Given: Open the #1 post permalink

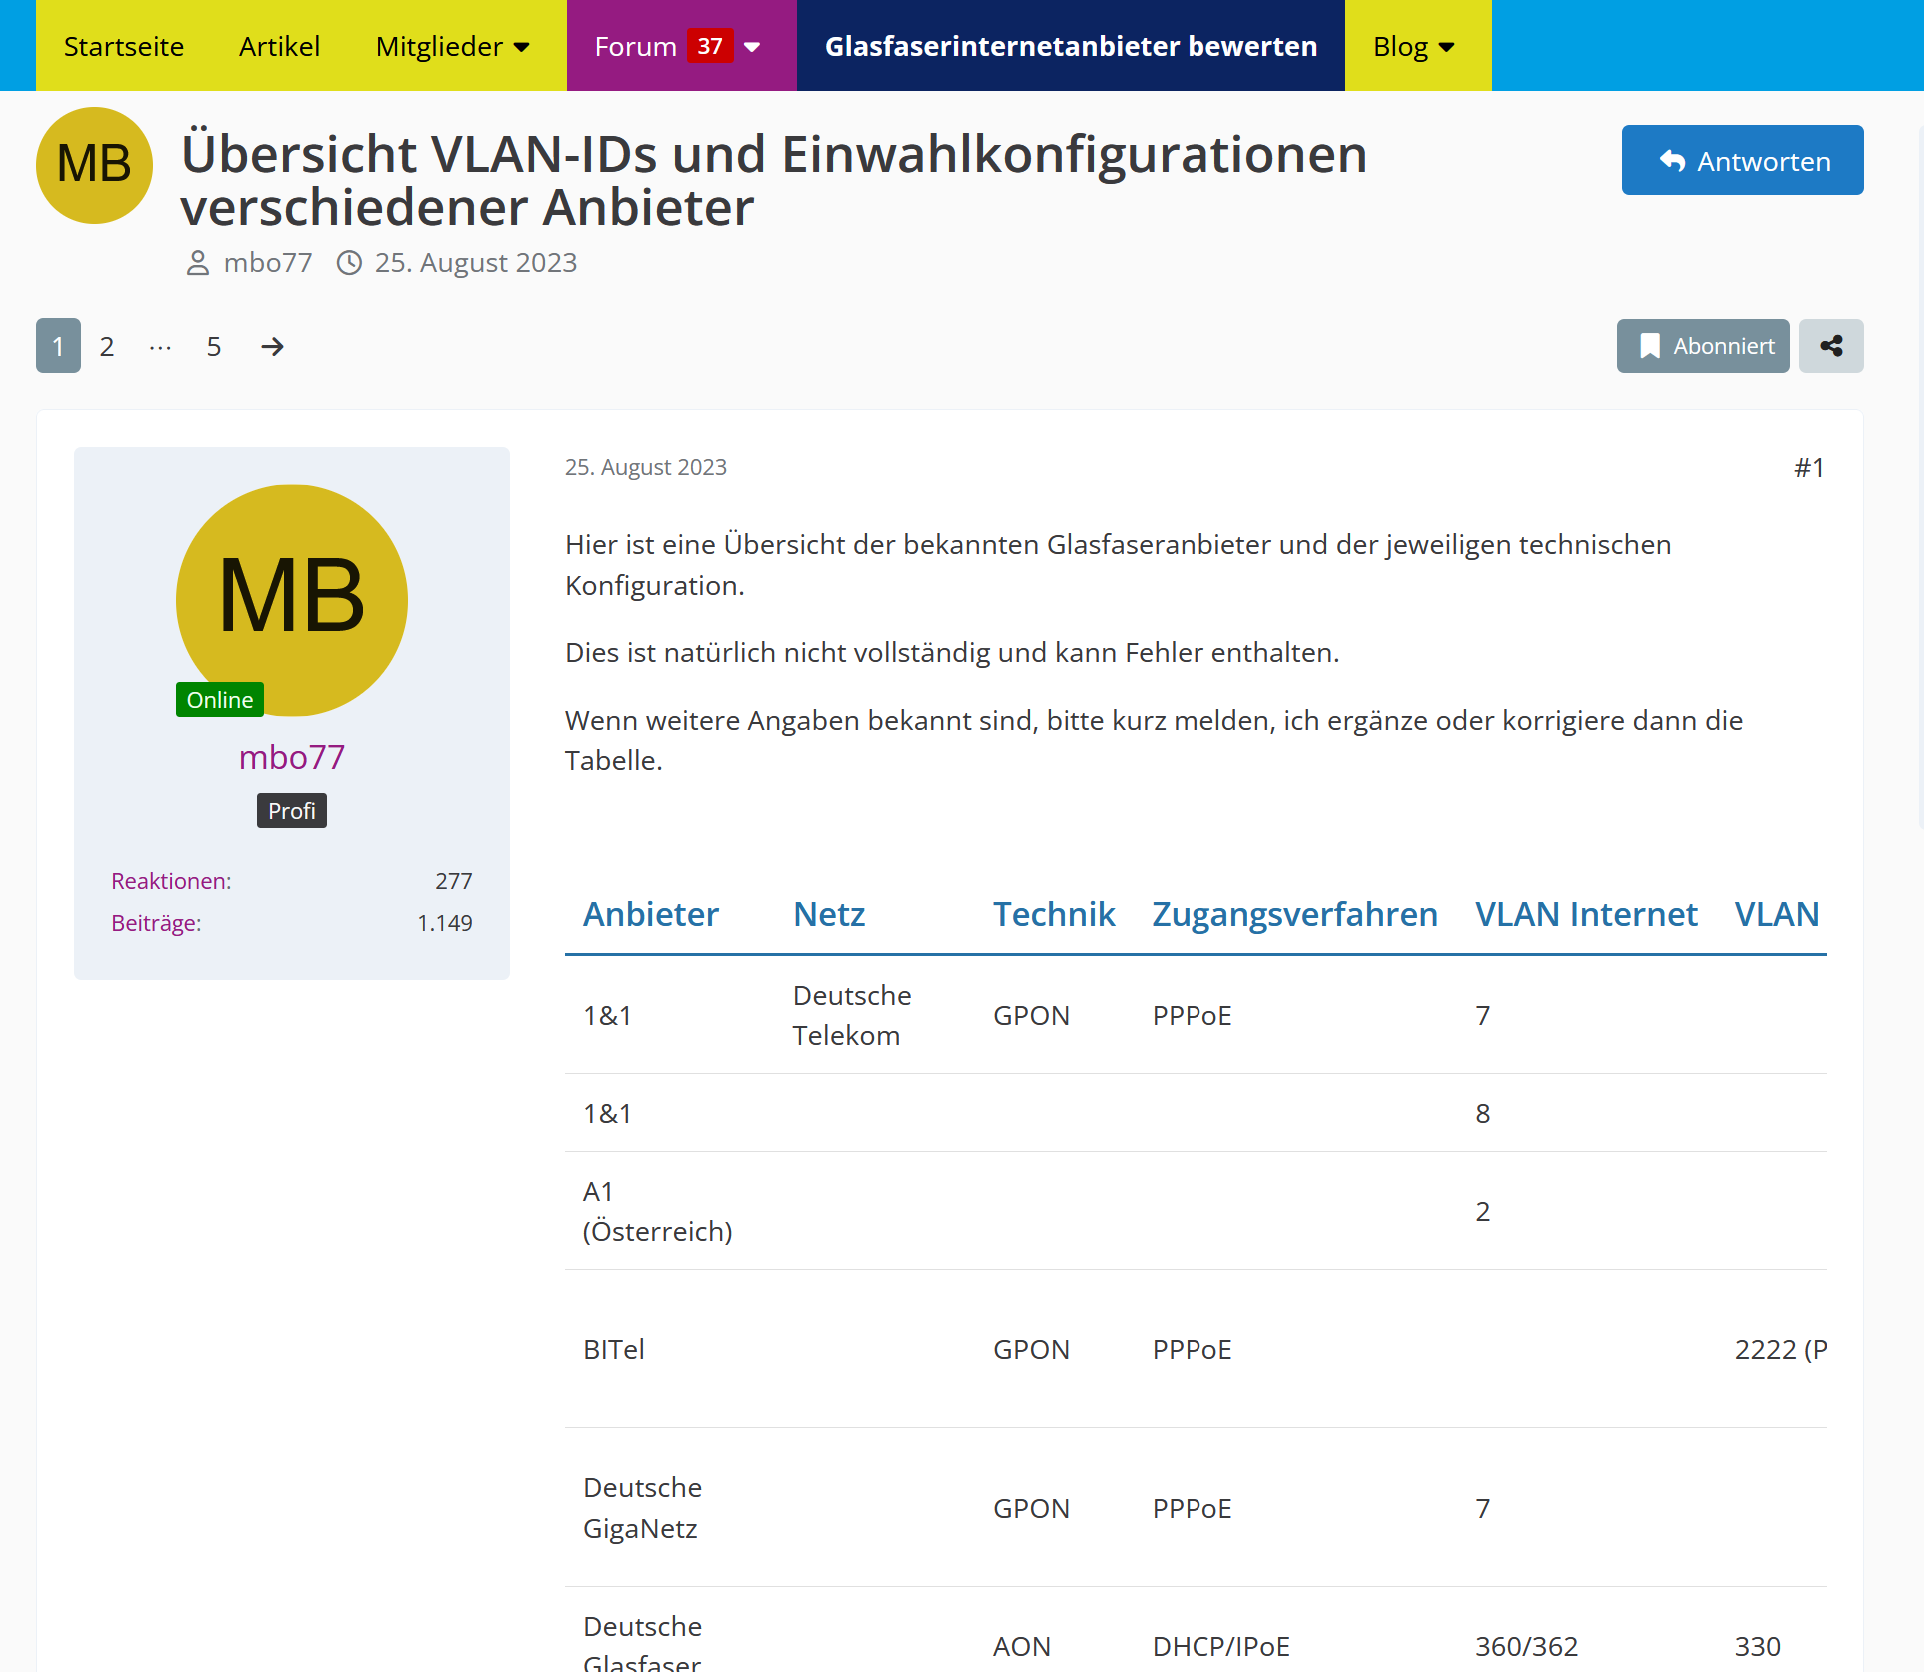Looking at the screenshot, I should pyautogui.click(x=1809, y=467).
